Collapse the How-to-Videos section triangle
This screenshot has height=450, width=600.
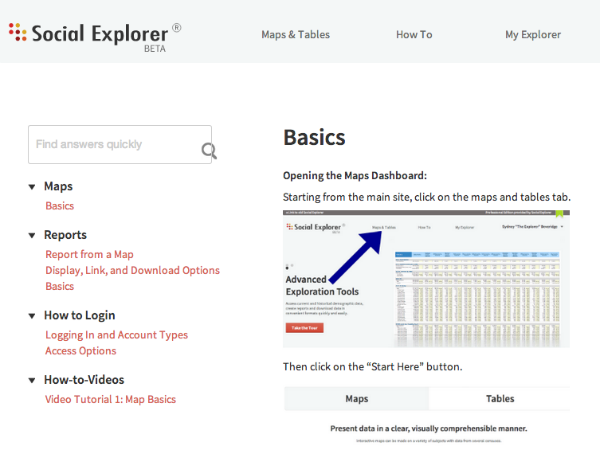point(32,380)
